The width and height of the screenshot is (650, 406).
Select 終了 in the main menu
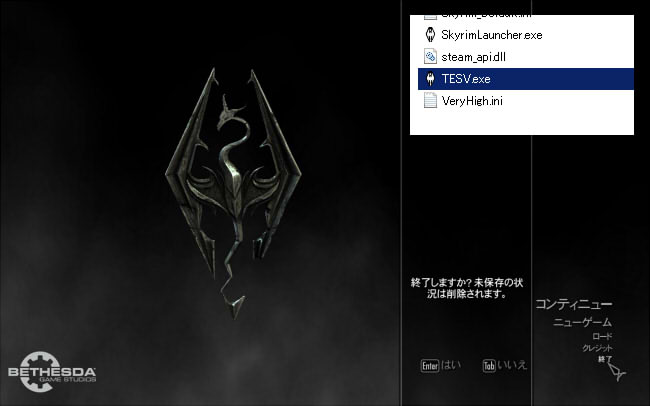605,359
